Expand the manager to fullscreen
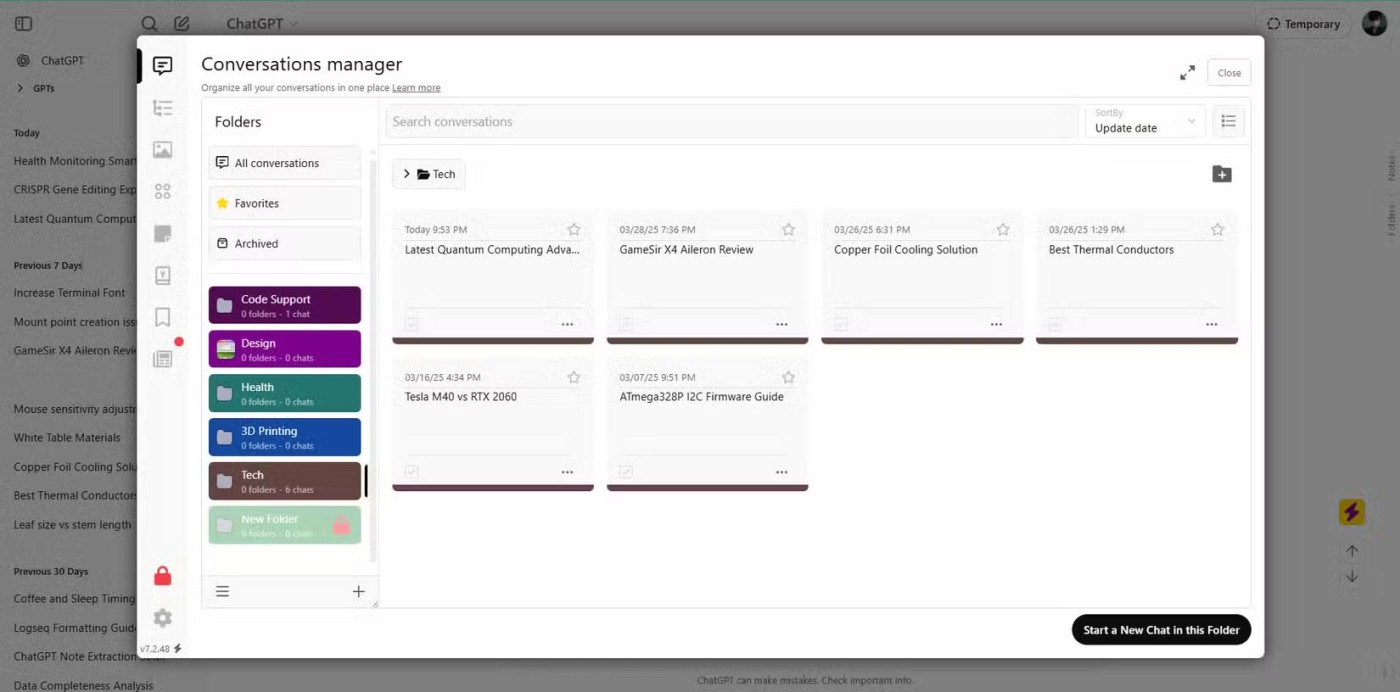Image resolution: width=1400 pixels, height=692 pixels. [1187, 73]
